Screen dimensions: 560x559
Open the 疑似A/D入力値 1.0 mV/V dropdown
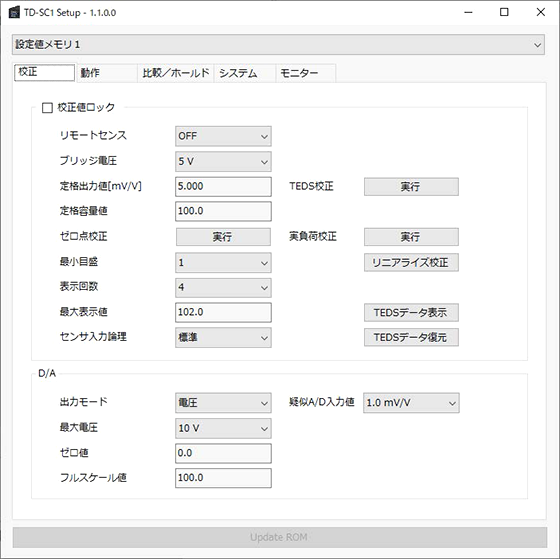pos(411,403)
